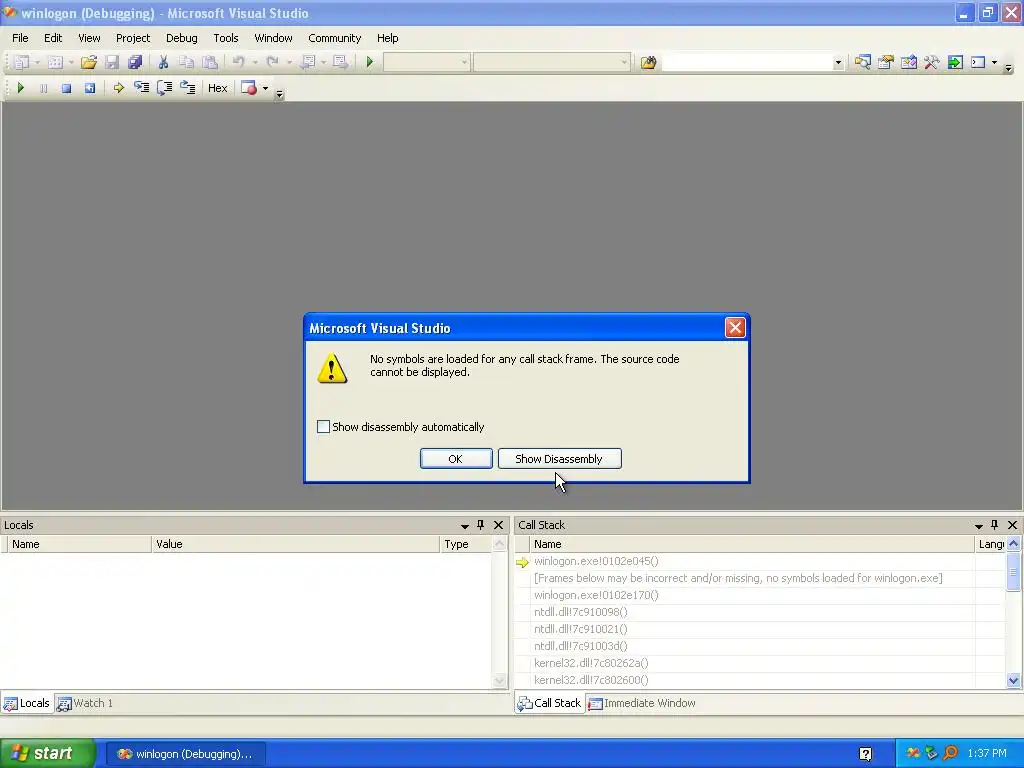Click the Restart debugging icon

(89, 88)
